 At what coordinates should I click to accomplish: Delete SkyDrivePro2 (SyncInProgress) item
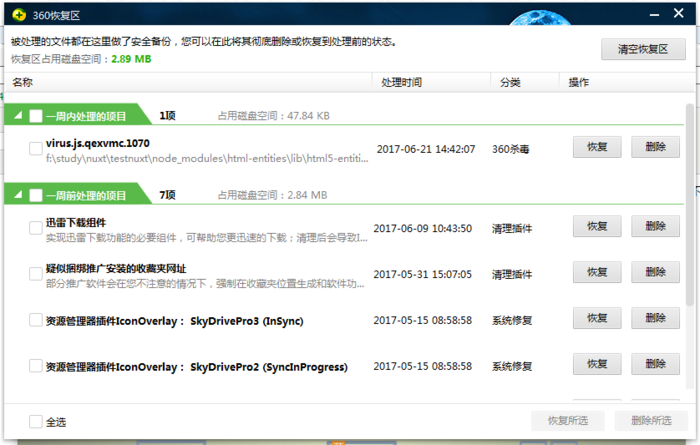pyautogui.click(x=655, y=364)
